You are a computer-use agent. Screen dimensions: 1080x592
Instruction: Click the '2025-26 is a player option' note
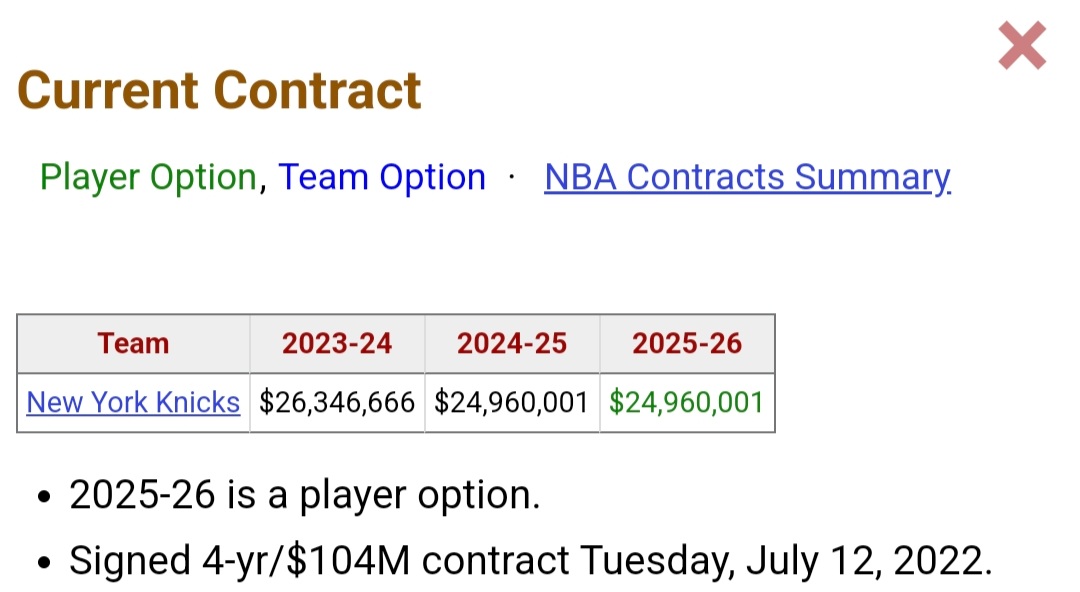coord(304,495)
